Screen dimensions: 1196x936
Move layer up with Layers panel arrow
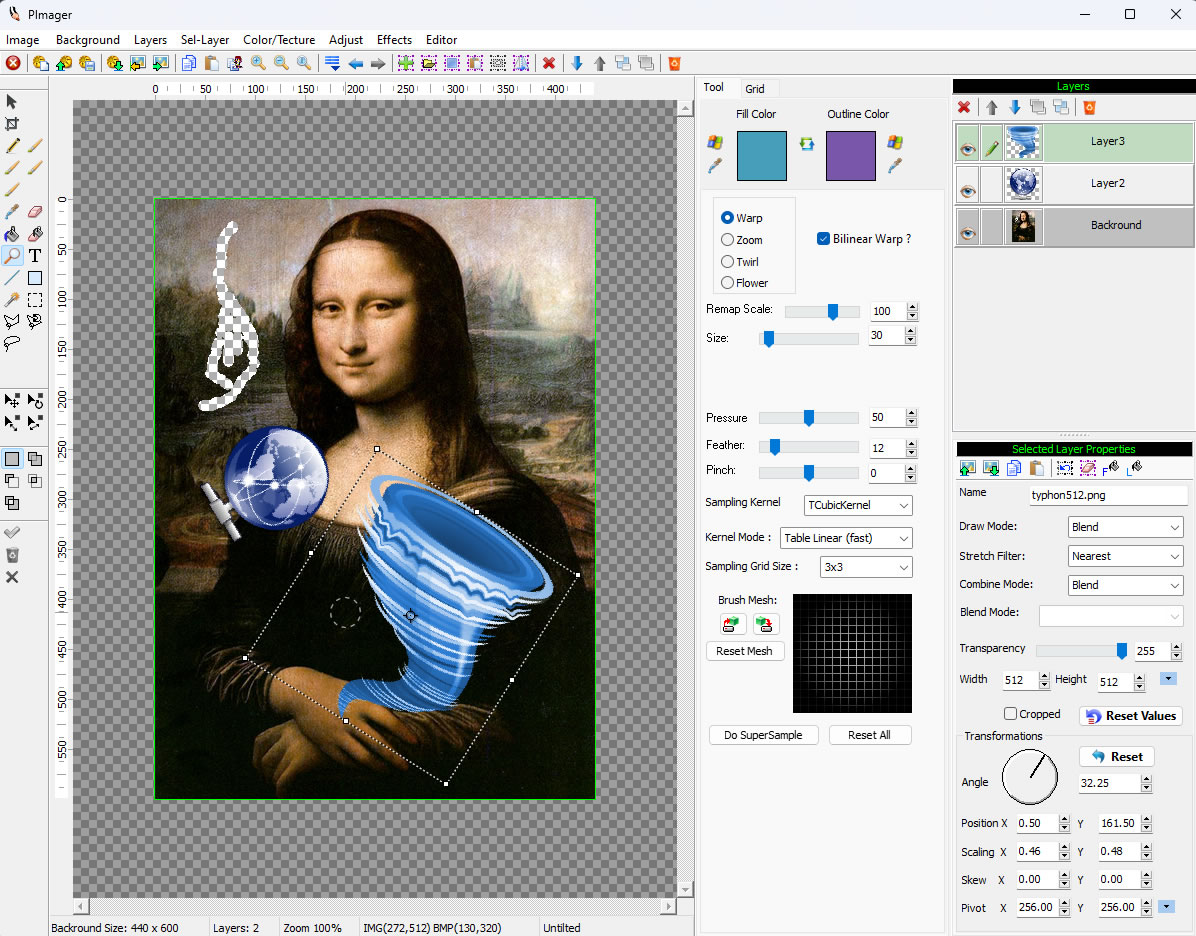992,108
